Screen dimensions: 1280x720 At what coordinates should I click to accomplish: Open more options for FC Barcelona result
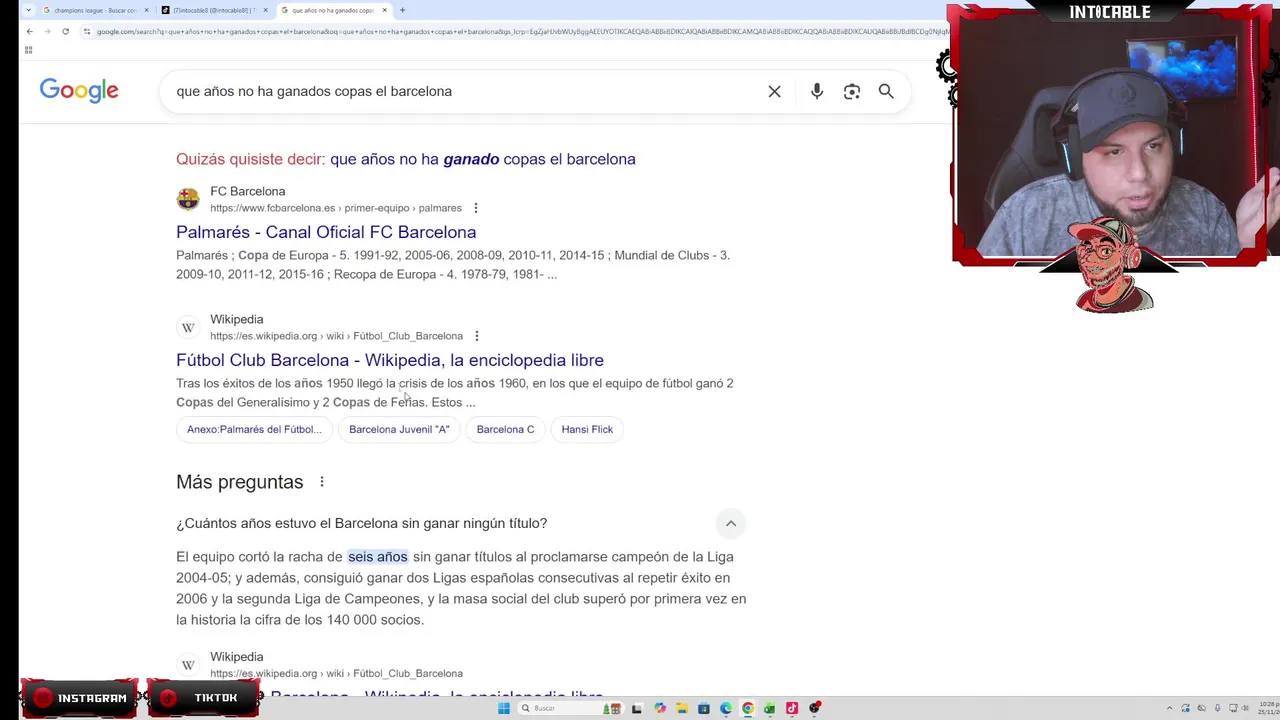(476, 208)
